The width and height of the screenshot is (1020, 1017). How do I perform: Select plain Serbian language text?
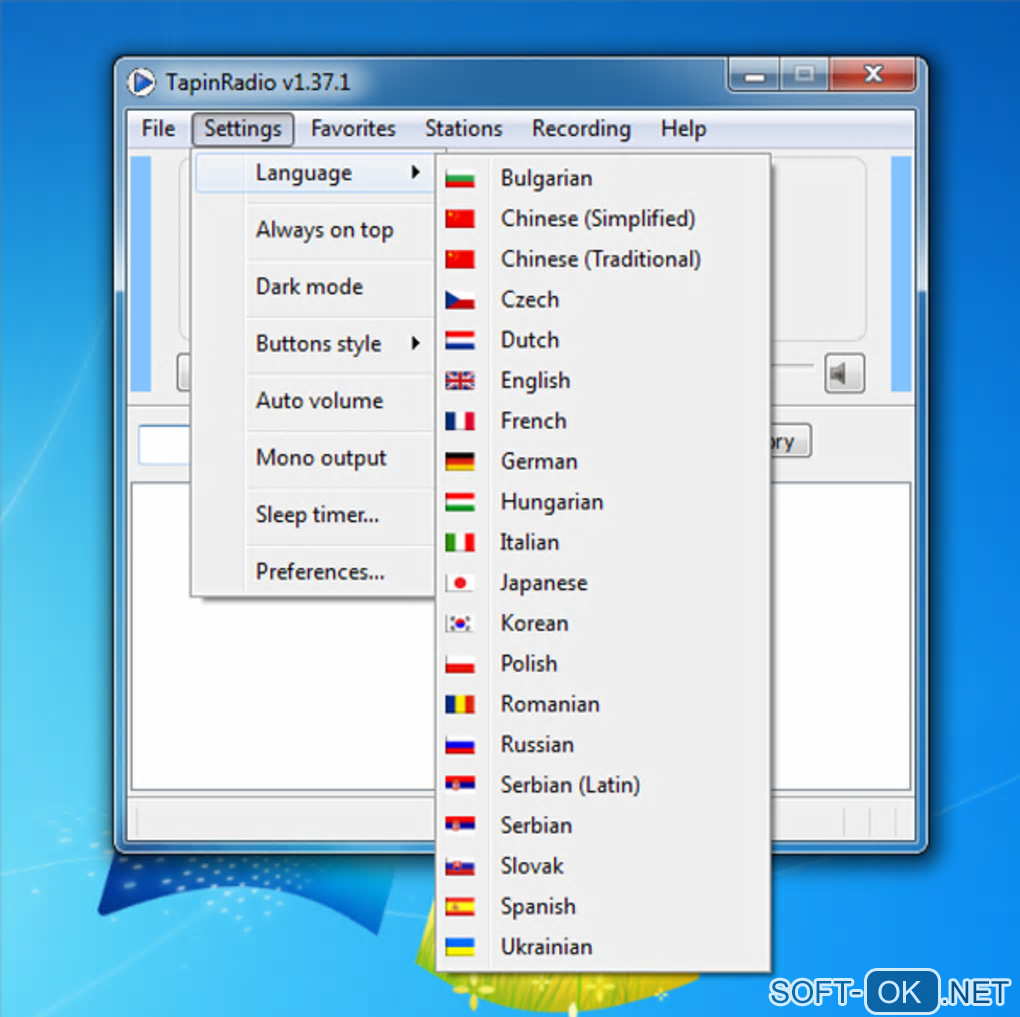(x=537, y=825)
